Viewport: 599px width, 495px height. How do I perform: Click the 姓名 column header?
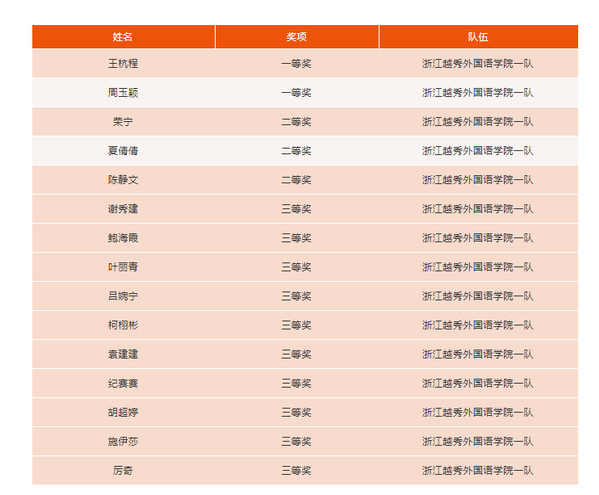click(x=123, y=37)
